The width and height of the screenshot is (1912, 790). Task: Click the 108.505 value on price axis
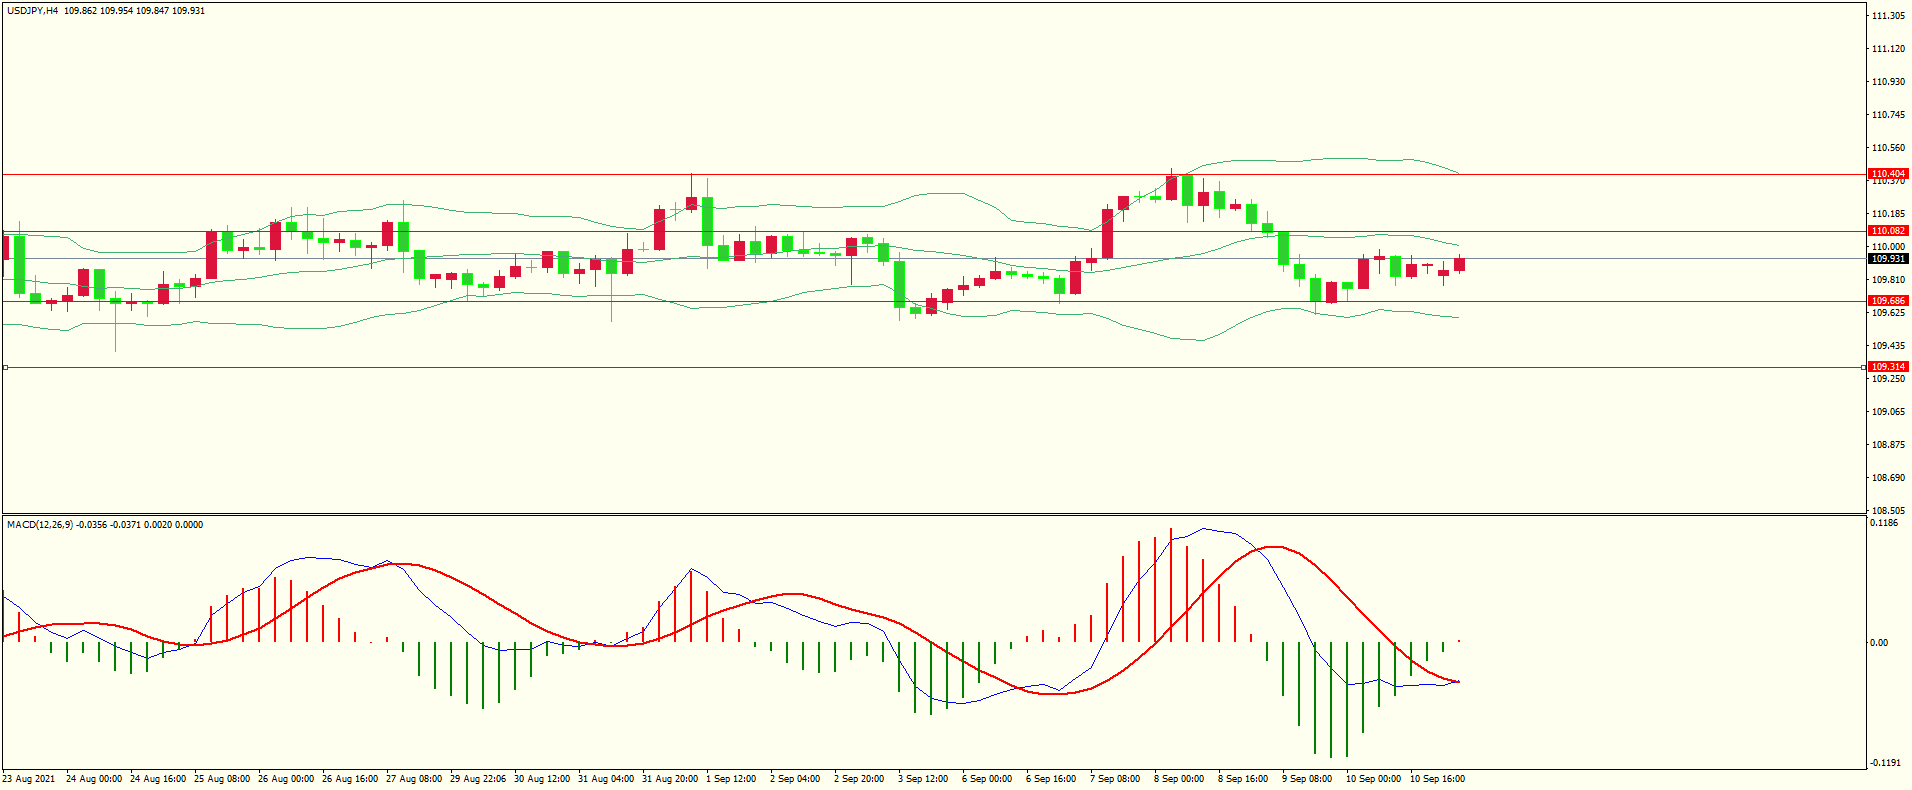[1888, 511]
